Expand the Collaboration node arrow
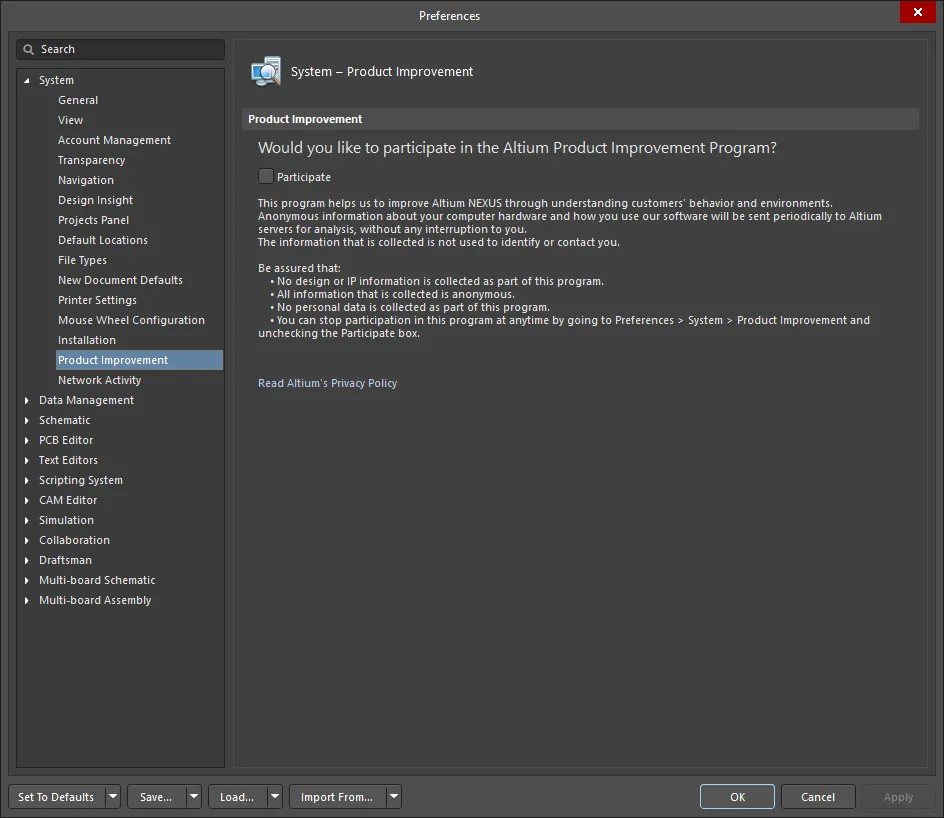 pyautogui.click(x=26, y=540)
